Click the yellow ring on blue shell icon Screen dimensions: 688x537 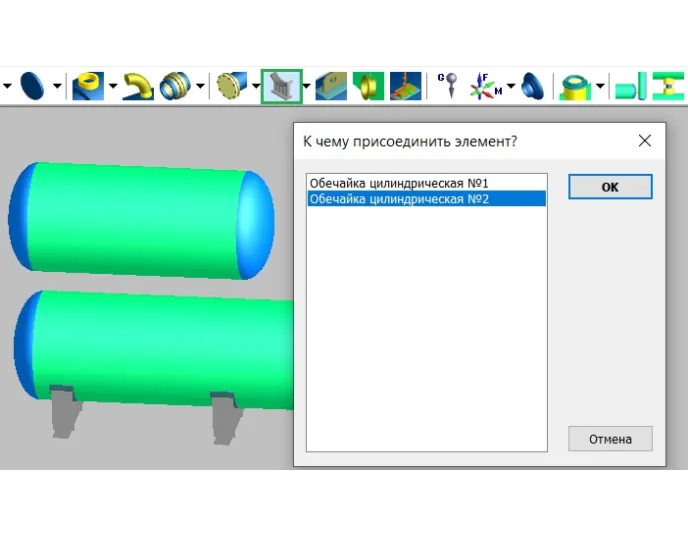88,86
